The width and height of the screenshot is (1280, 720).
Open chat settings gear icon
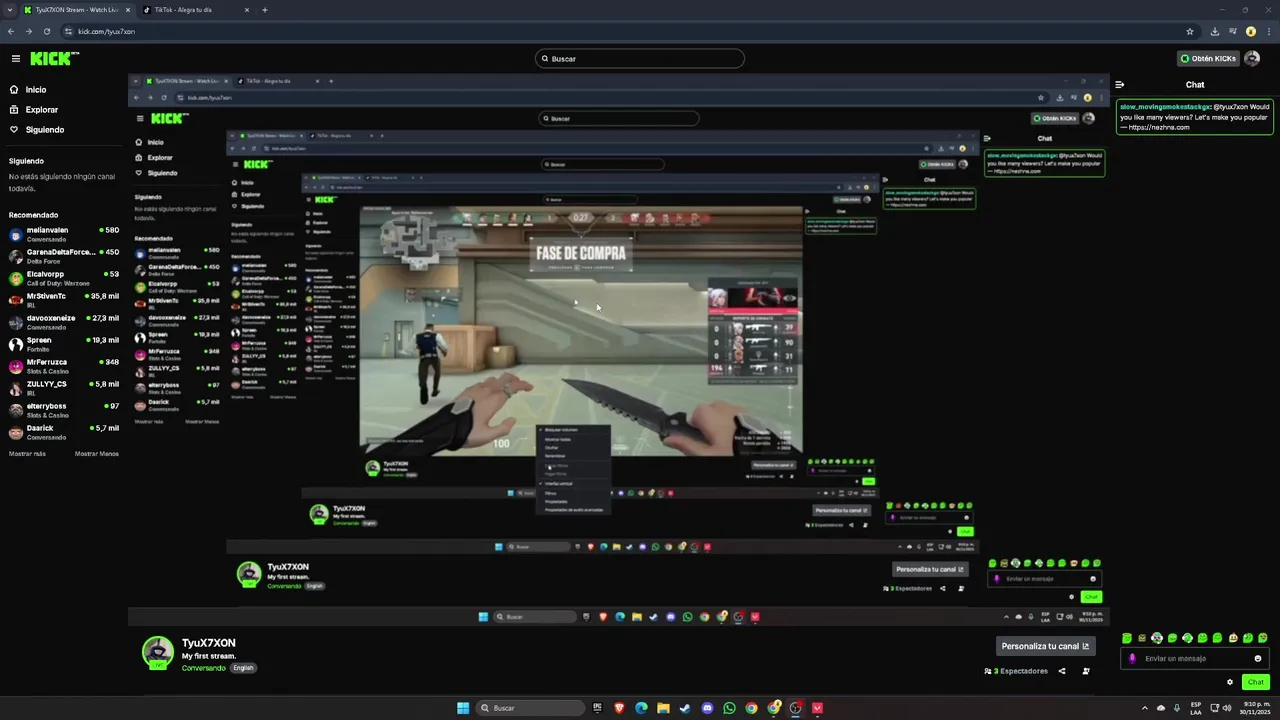tap(1230, 682)
